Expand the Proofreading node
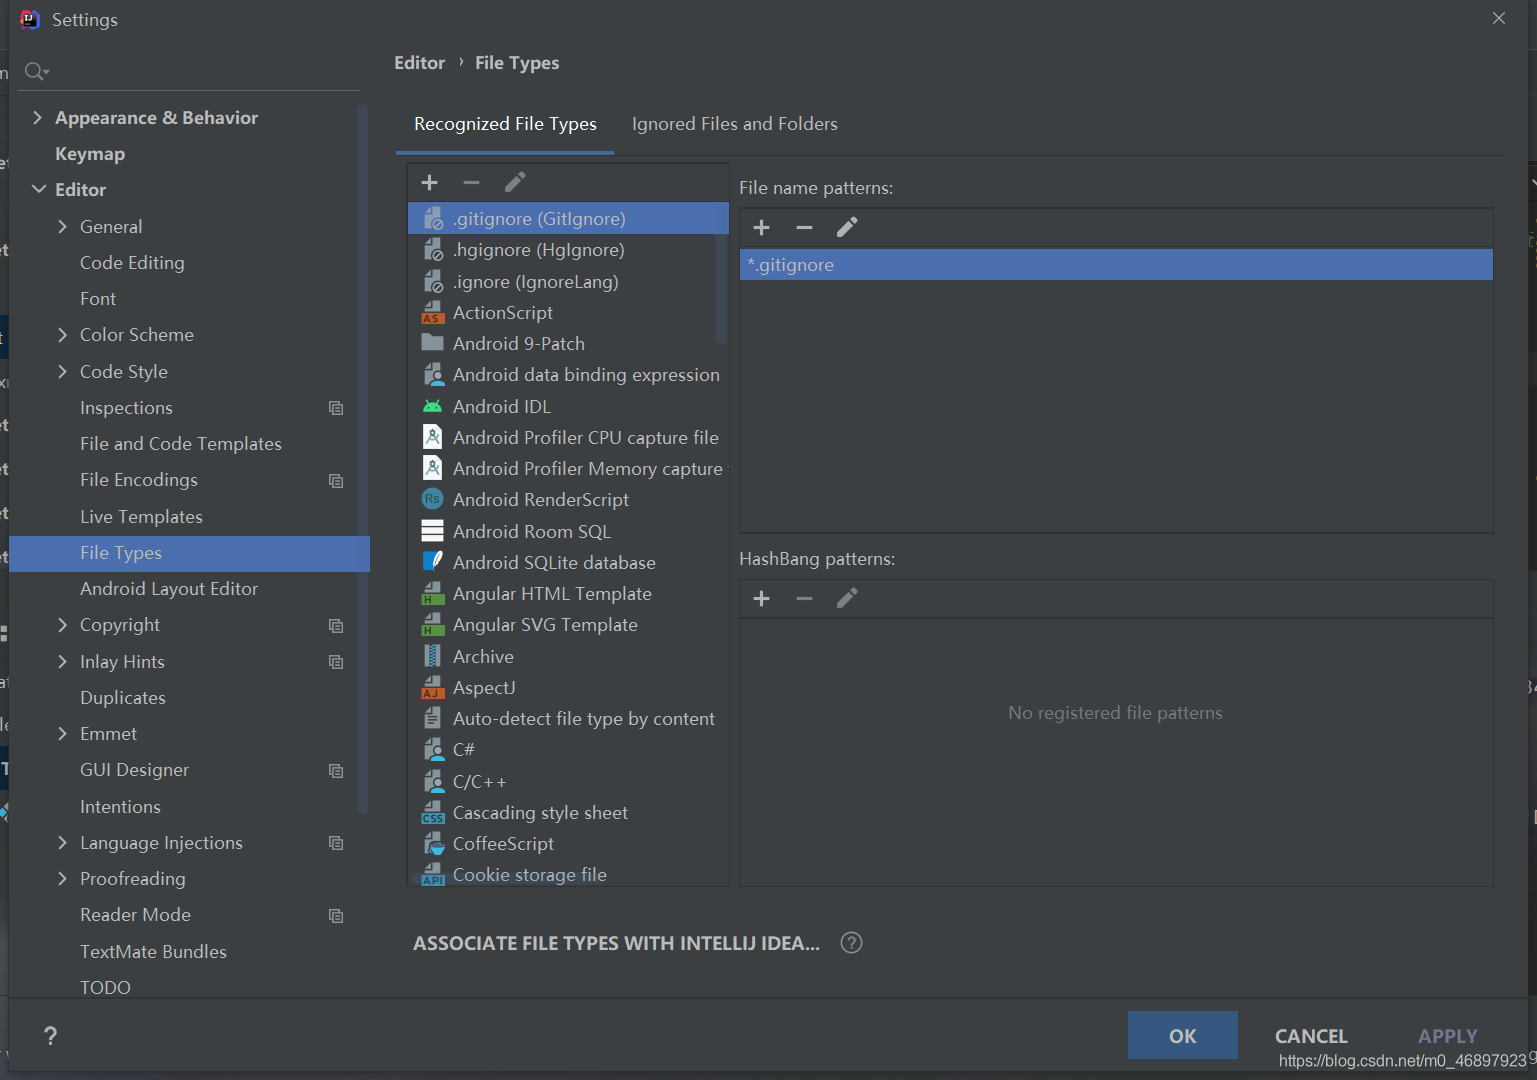The width and height of the screenshot is (1537, 1080). click(x=62, y=878)
